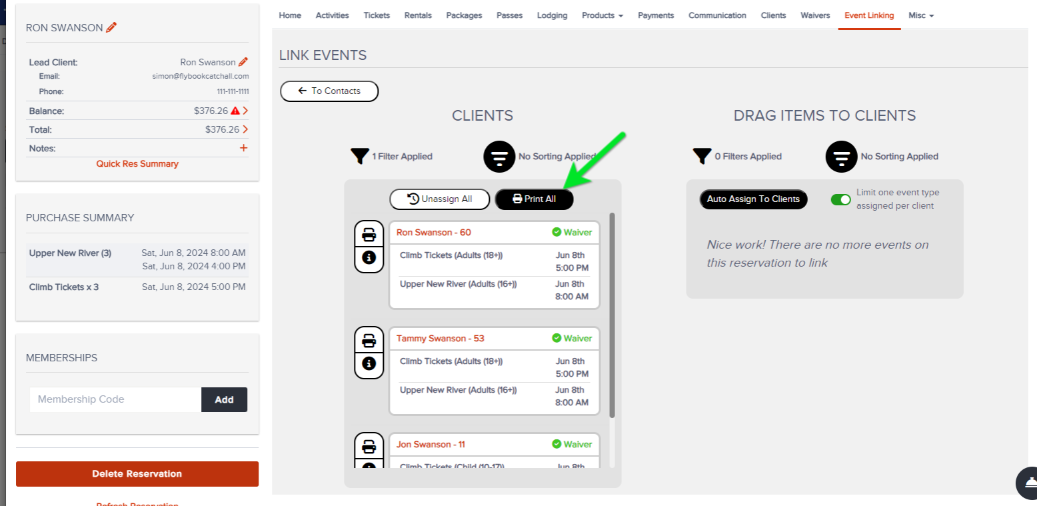Viewport: 1037px width, 506px height.
Task: Open Jon Swanson - 11 client name
Action: pos(431,444)
